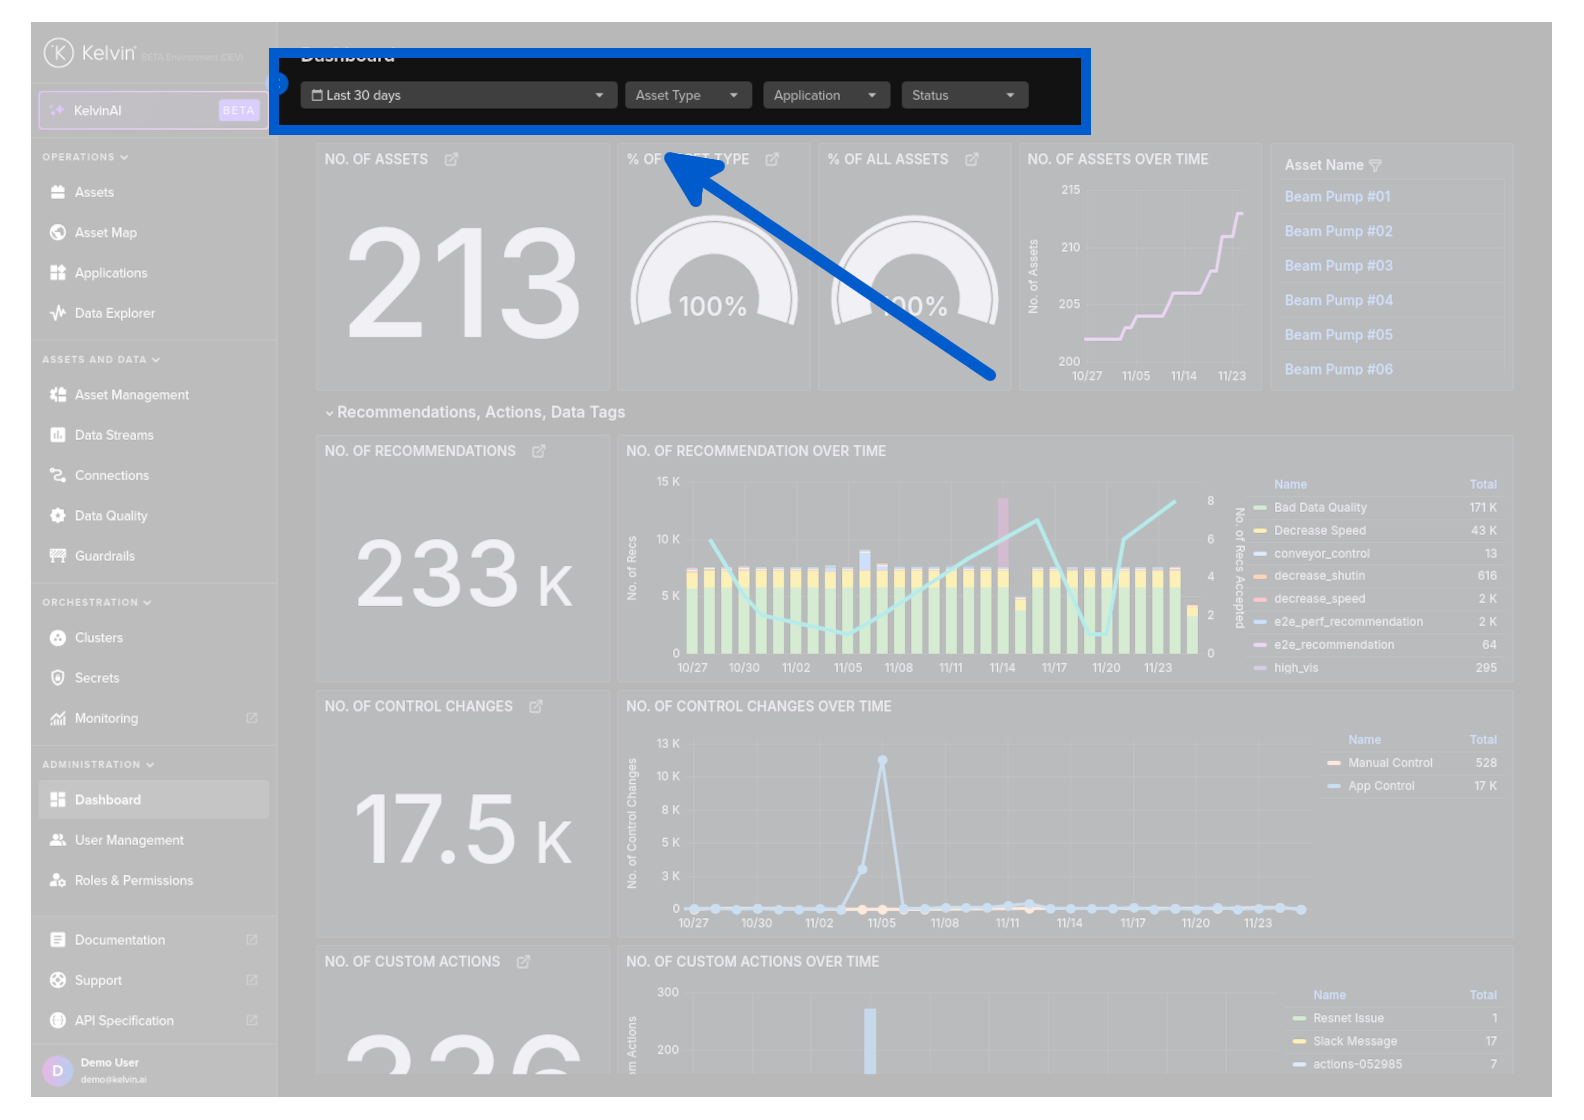Toggle Manual Control legend series
Screen dimensions: 1584x1120
1389,763
